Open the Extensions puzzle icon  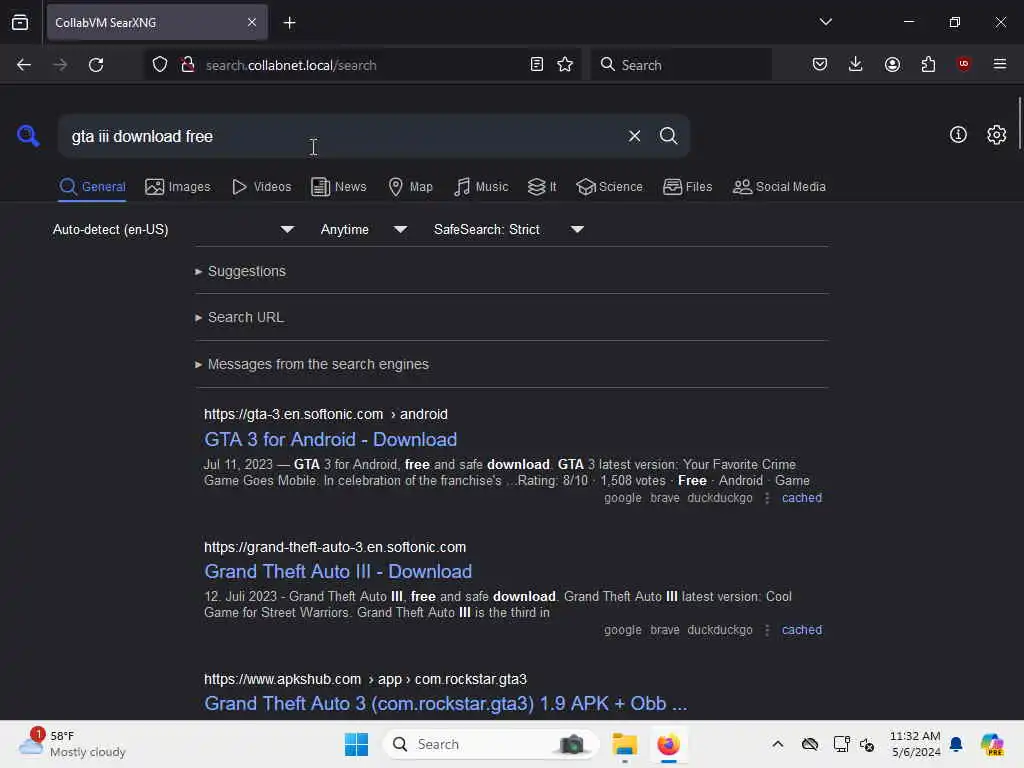click(928, 64)
